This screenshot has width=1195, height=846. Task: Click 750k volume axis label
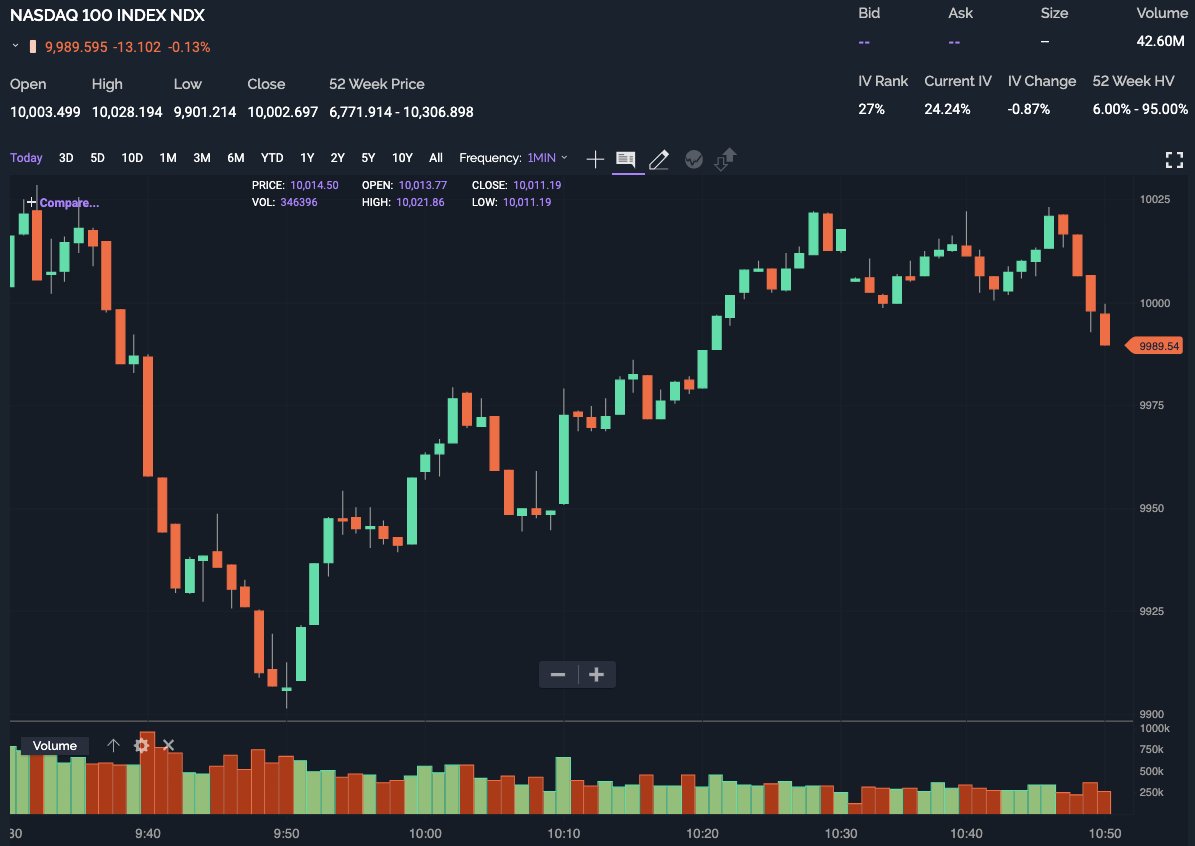[x=1152, y=750]
